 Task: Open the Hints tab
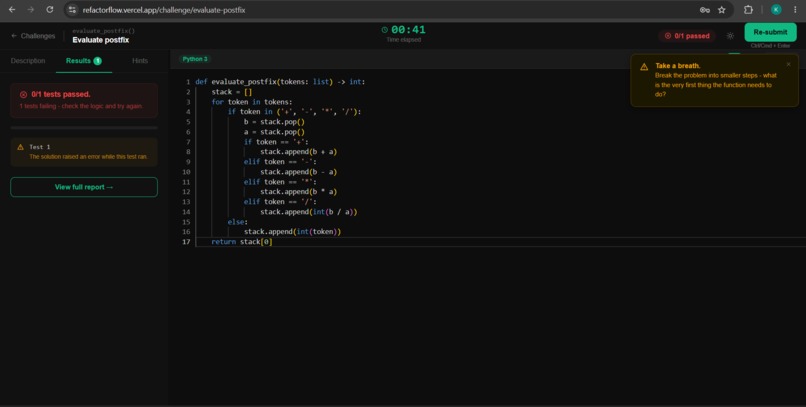[x=140, y=61]
